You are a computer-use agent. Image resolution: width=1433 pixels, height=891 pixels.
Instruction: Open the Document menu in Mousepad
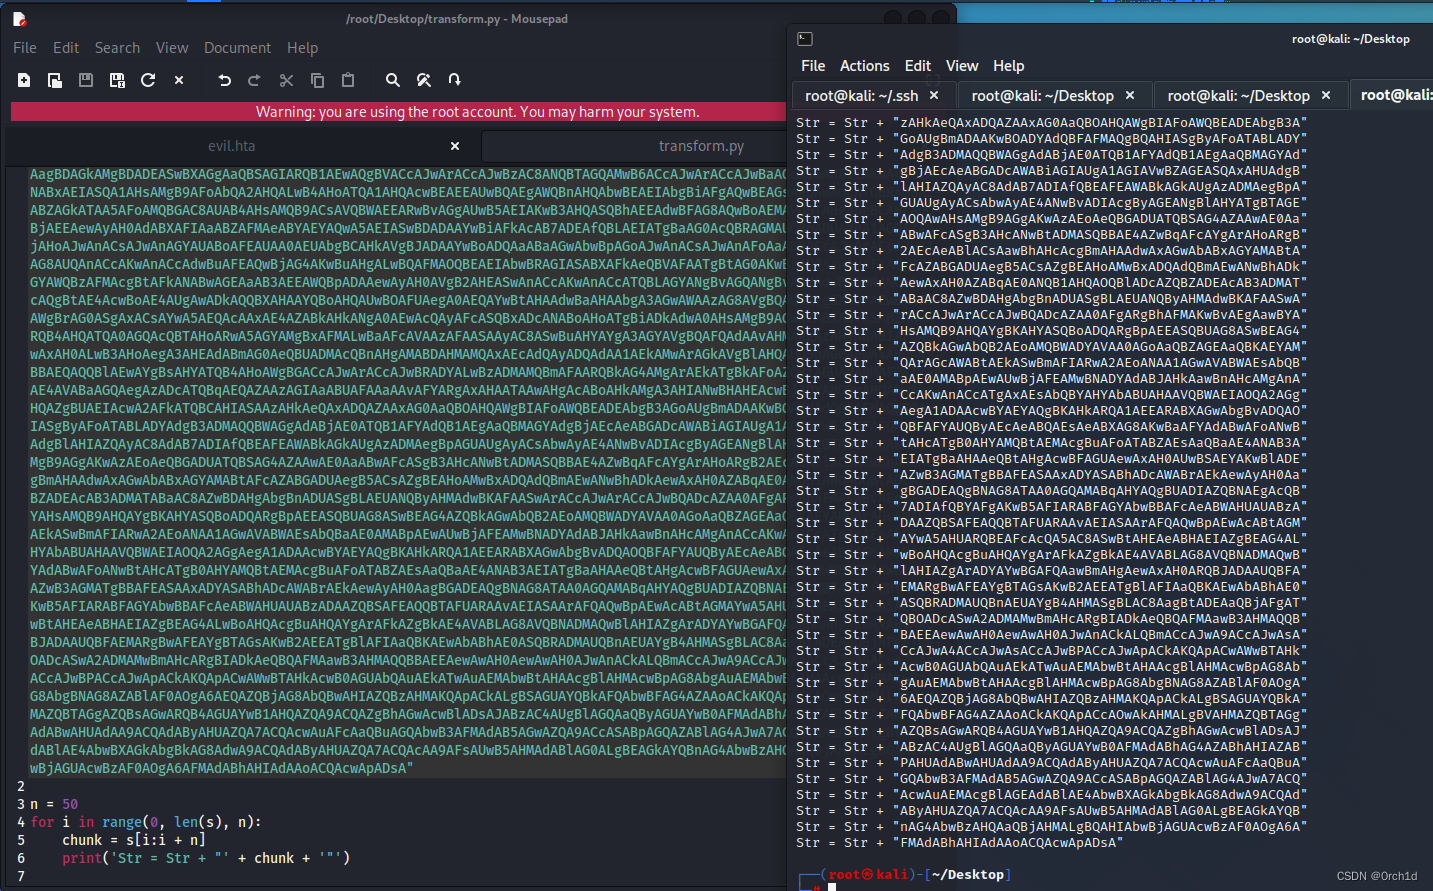point(237,48)
